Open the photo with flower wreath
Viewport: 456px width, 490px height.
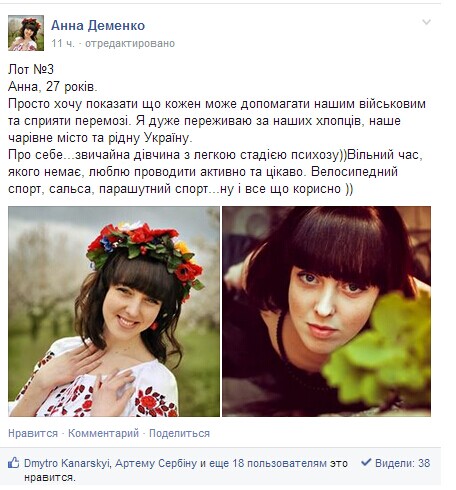114,311
